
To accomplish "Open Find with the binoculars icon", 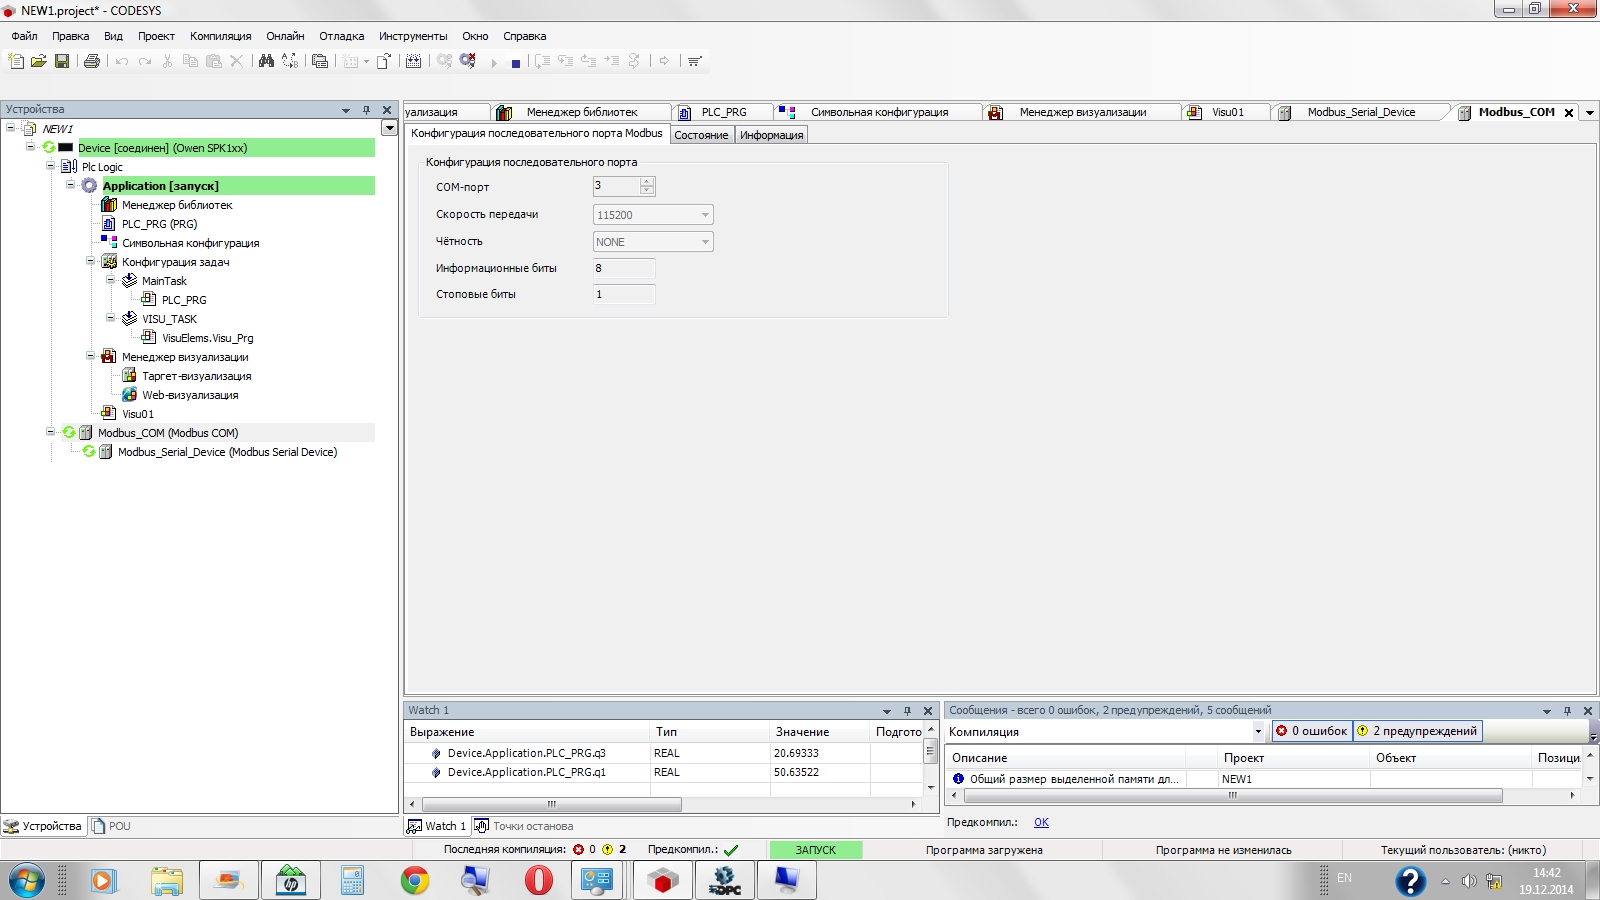I will coord(266,61).
